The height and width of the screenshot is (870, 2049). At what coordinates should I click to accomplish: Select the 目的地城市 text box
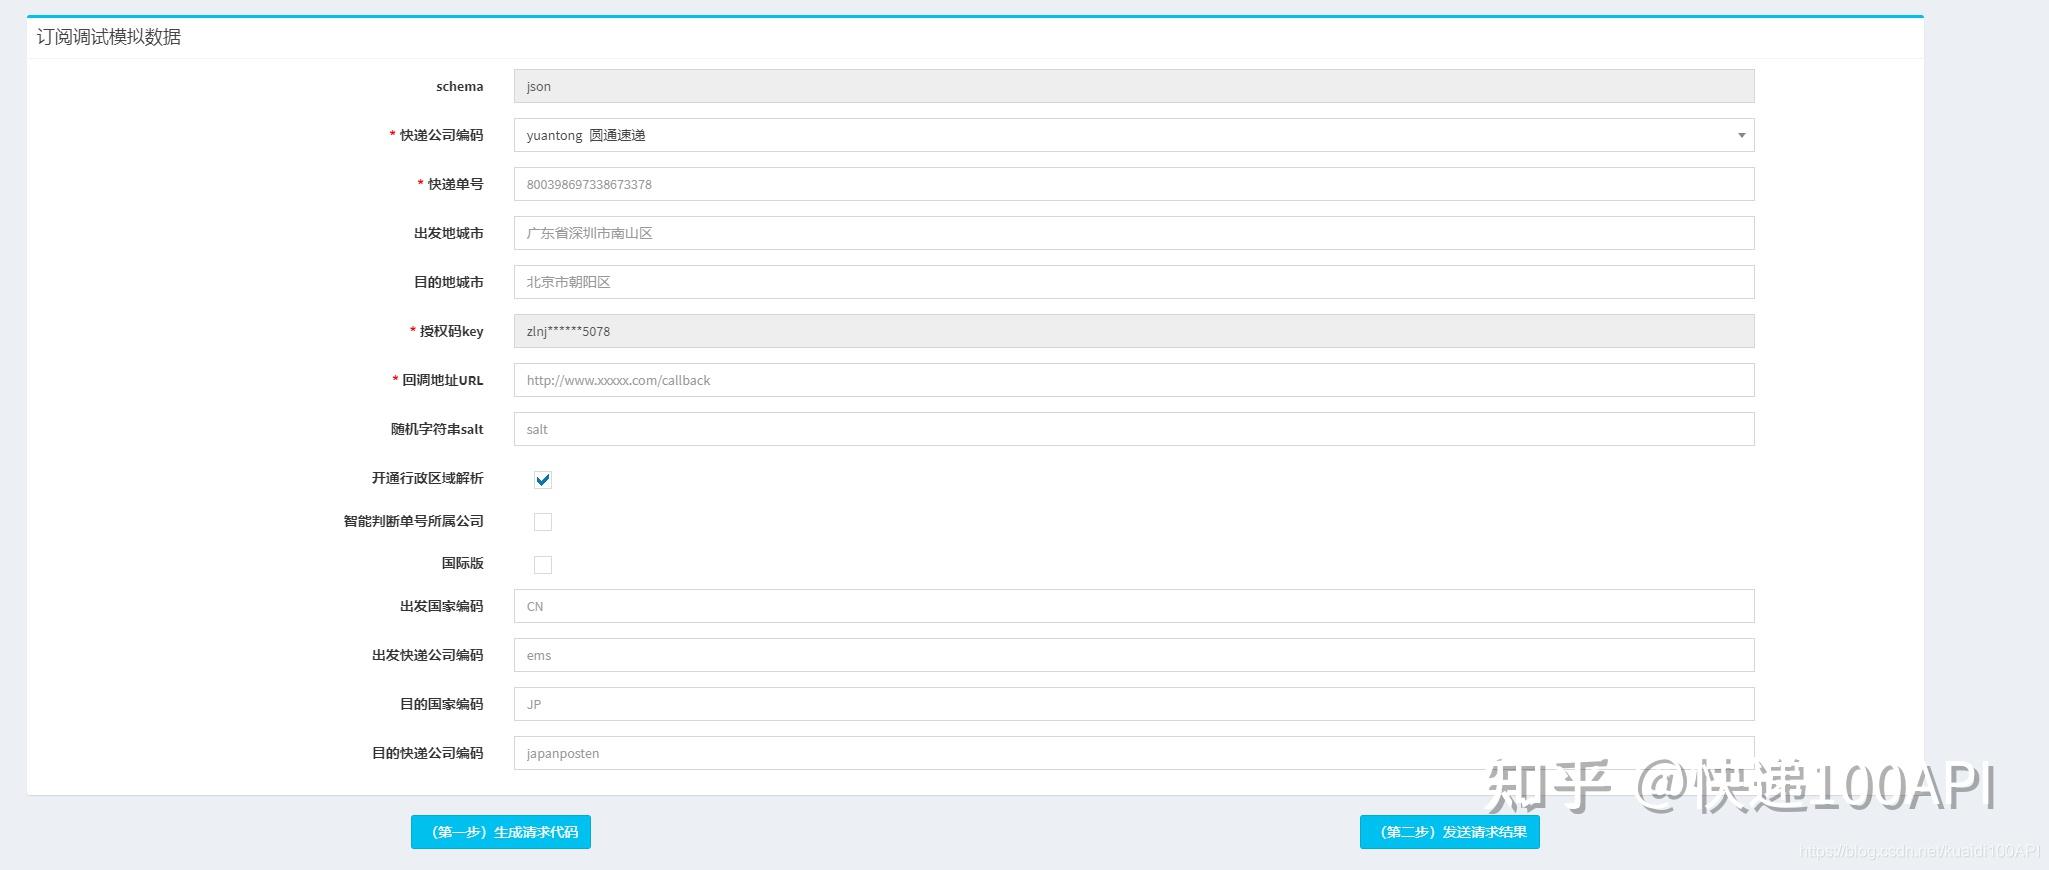click(1134, 282)
